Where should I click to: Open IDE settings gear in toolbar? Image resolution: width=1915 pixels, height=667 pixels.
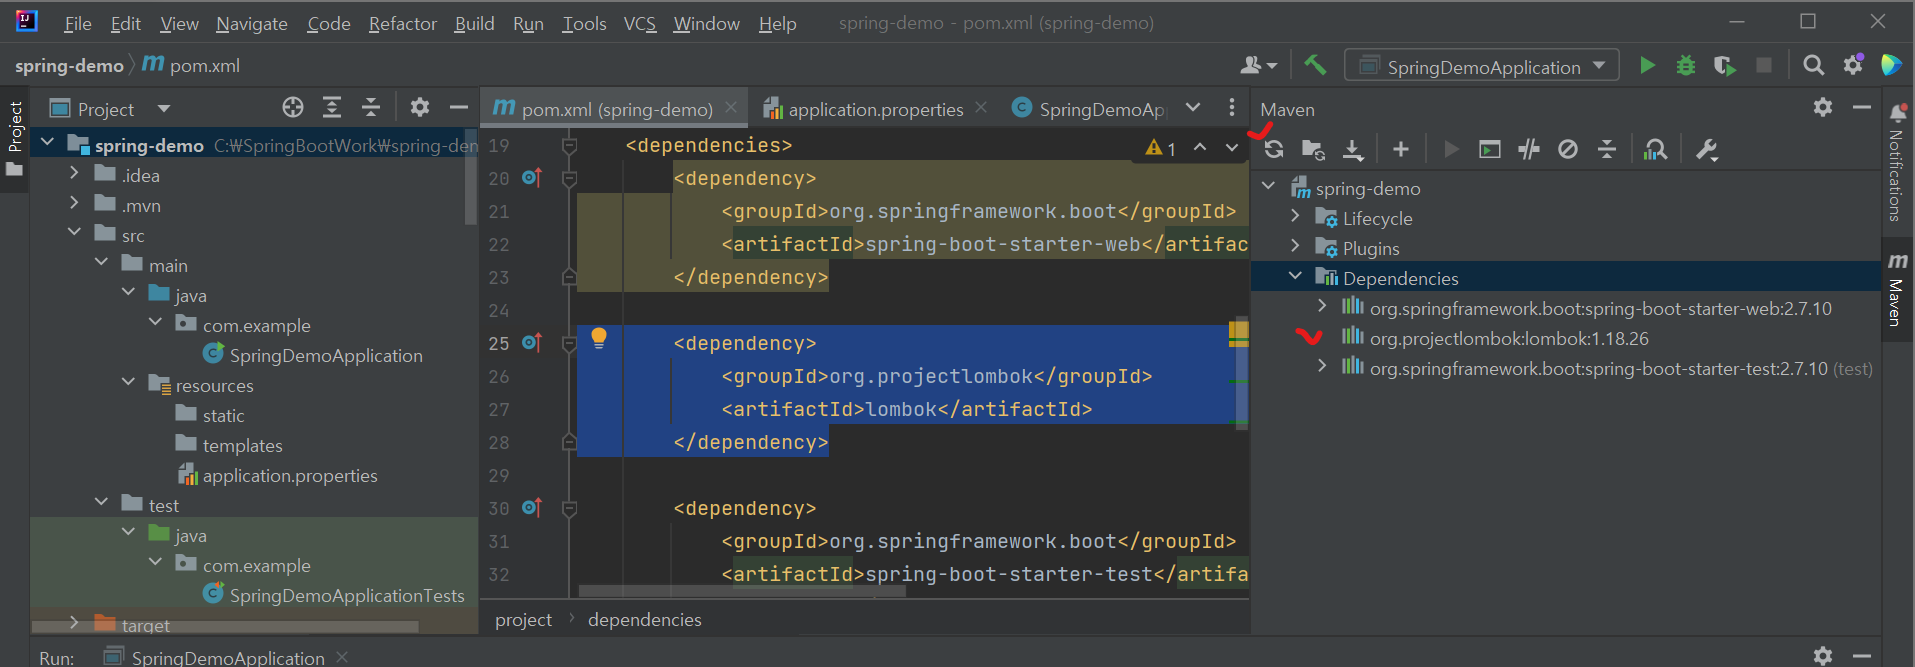point(1853,65)
